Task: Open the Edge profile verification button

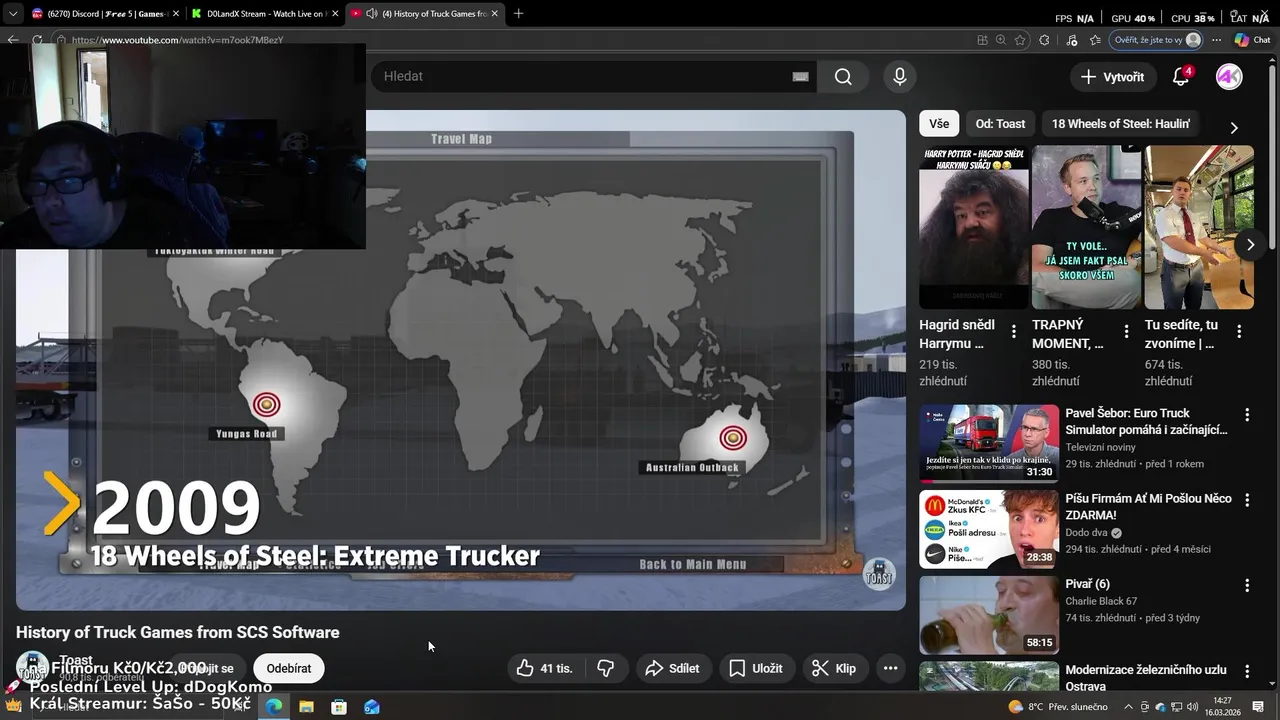Action: click(1157, 40)
